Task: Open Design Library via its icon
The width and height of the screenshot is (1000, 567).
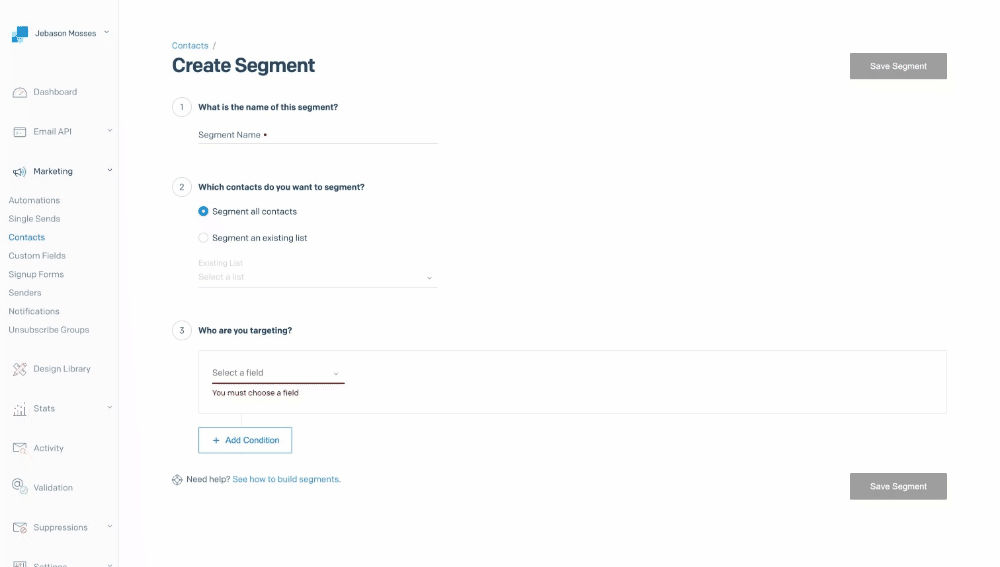Action: point(20,369)
